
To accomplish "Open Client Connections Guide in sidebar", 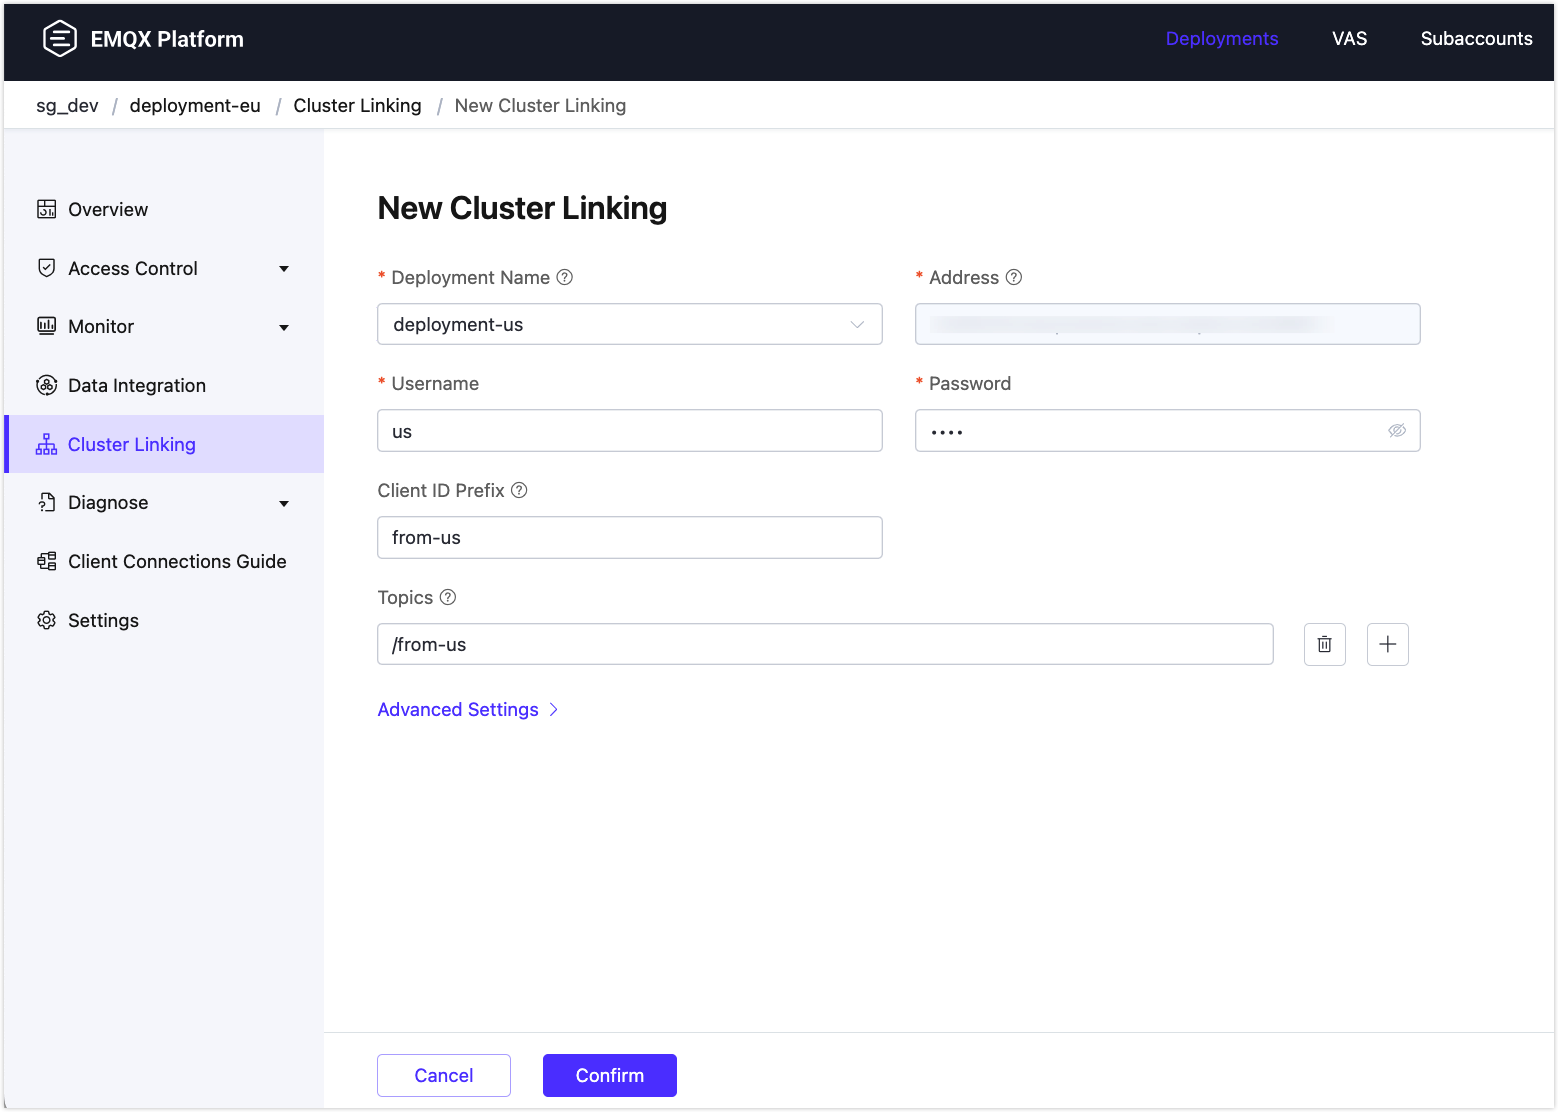I will coord(164,561).
